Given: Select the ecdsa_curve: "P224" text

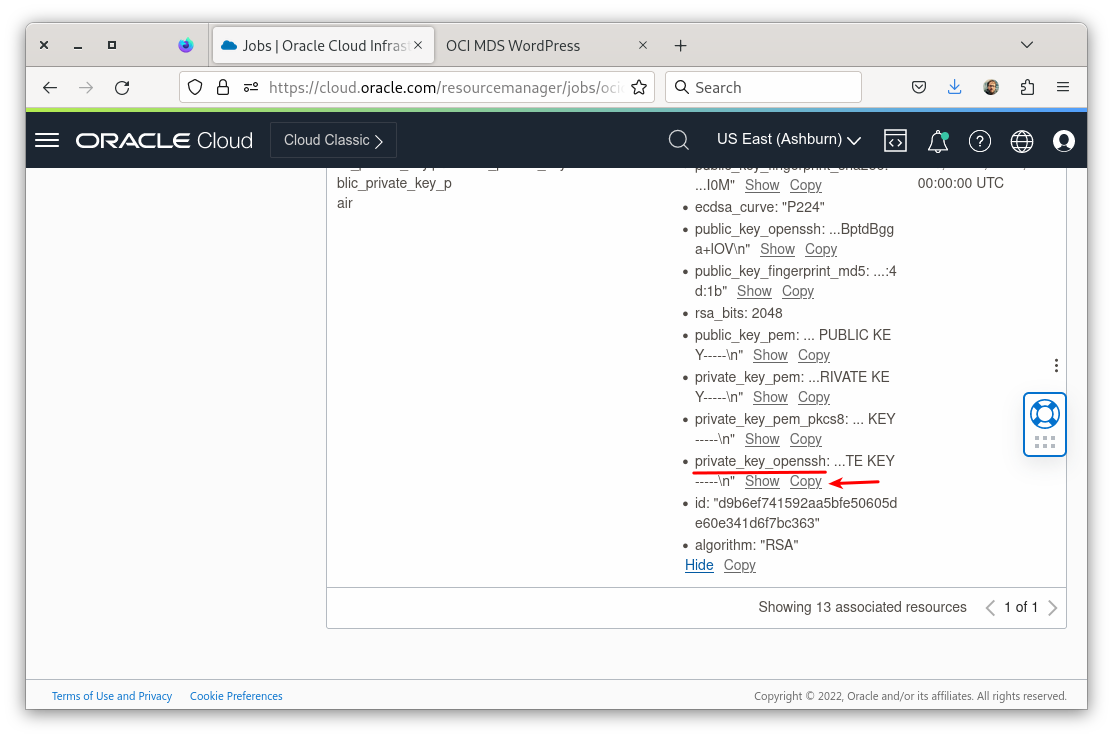Looking at the screenshot, I should click(x=759, y=207).
